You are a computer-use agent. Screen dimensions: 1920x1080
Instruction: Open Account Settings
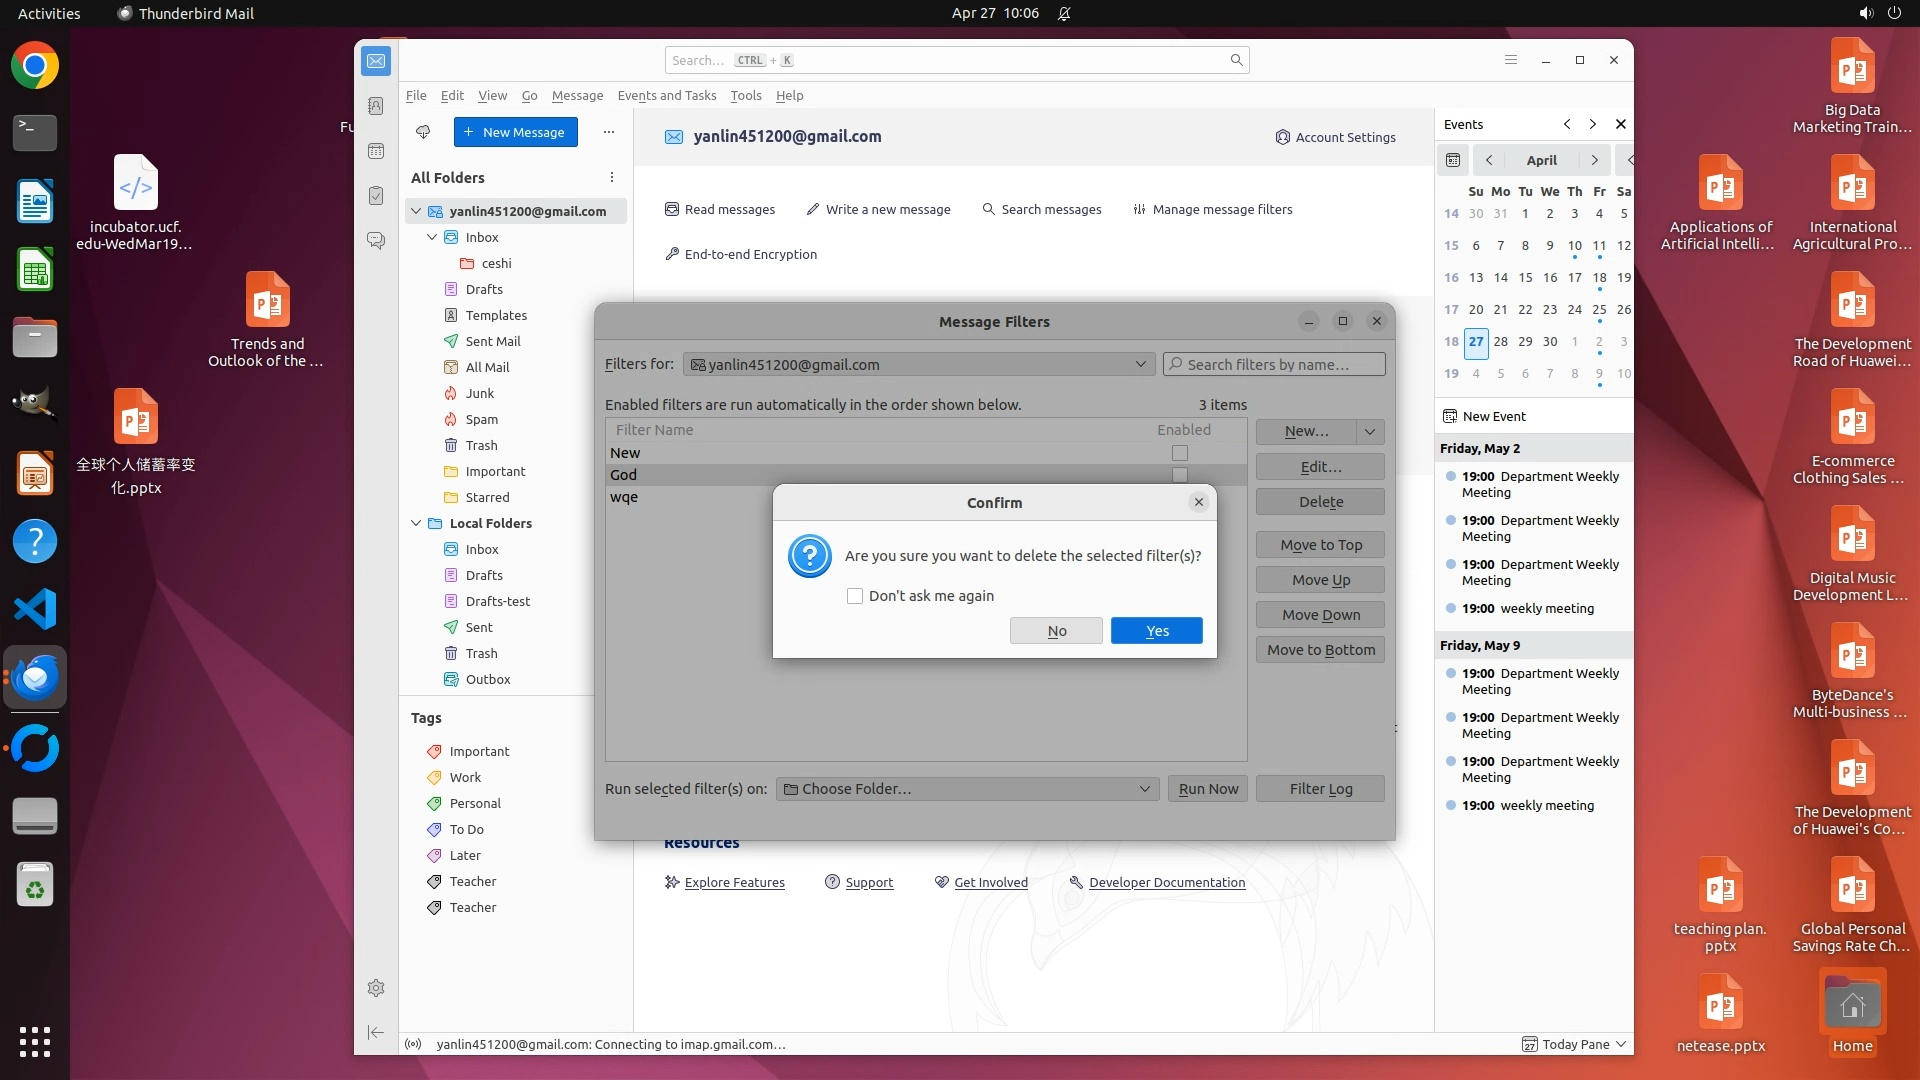tap(1335, 137)
